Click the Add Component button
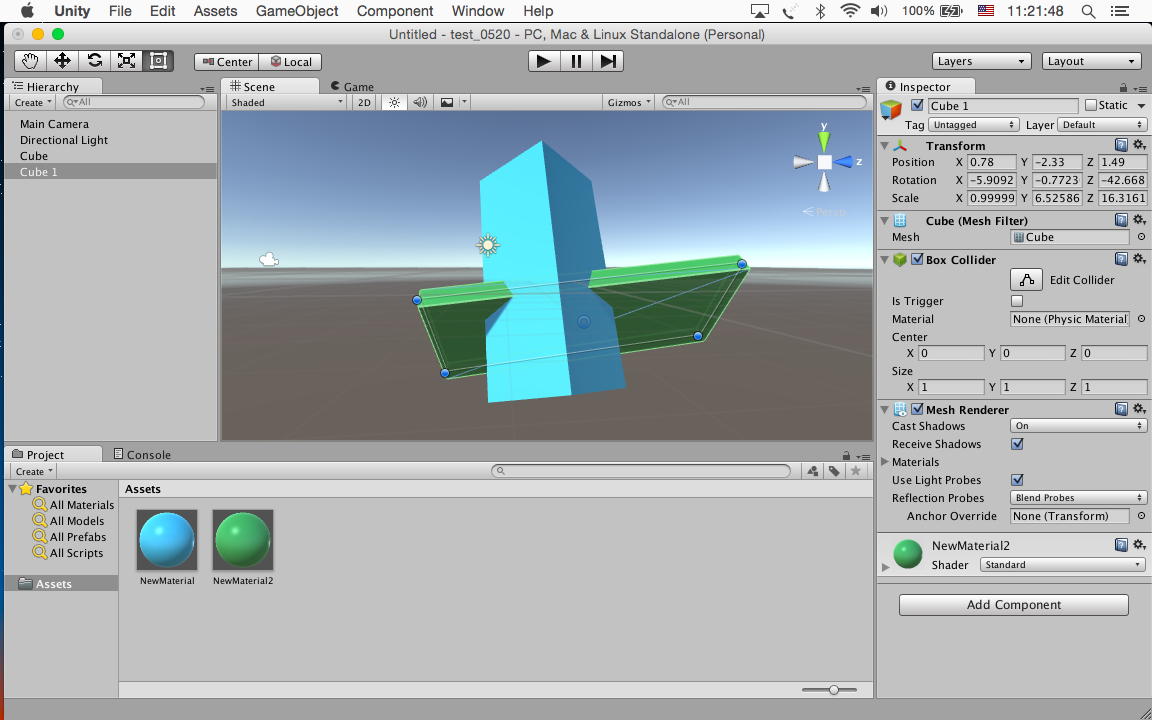This screenshot has height=720, width=1152. click(1013, 605)
